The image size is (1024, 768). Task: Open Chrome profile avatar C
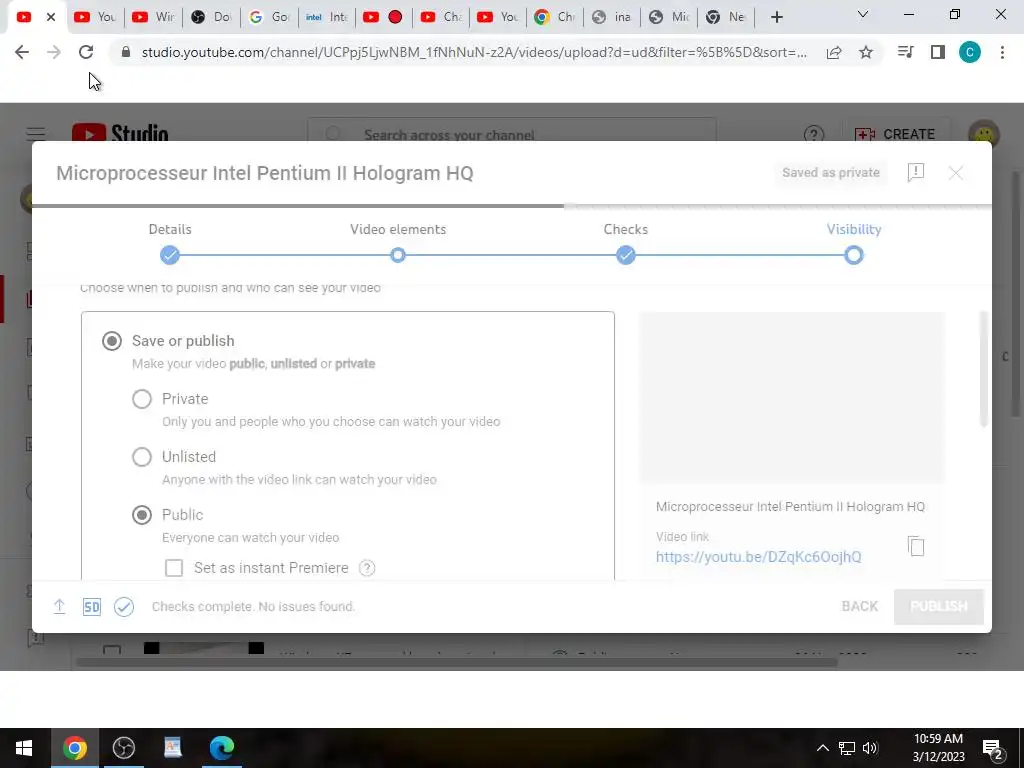(970, 52)
